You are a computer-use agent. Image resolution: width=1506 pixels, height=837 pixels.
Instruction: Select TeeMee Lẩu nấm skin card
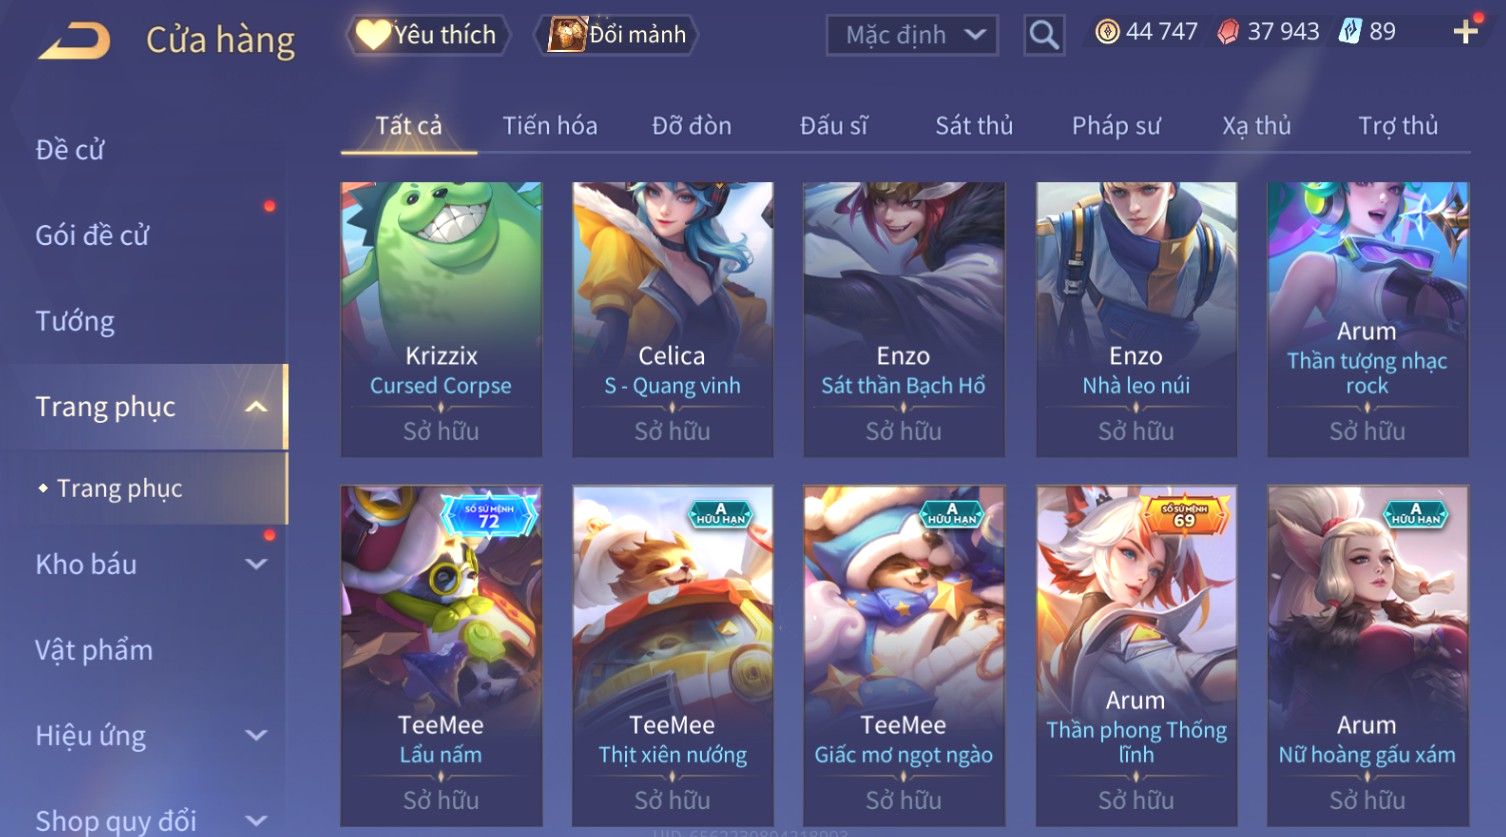(x=441, y=656)
